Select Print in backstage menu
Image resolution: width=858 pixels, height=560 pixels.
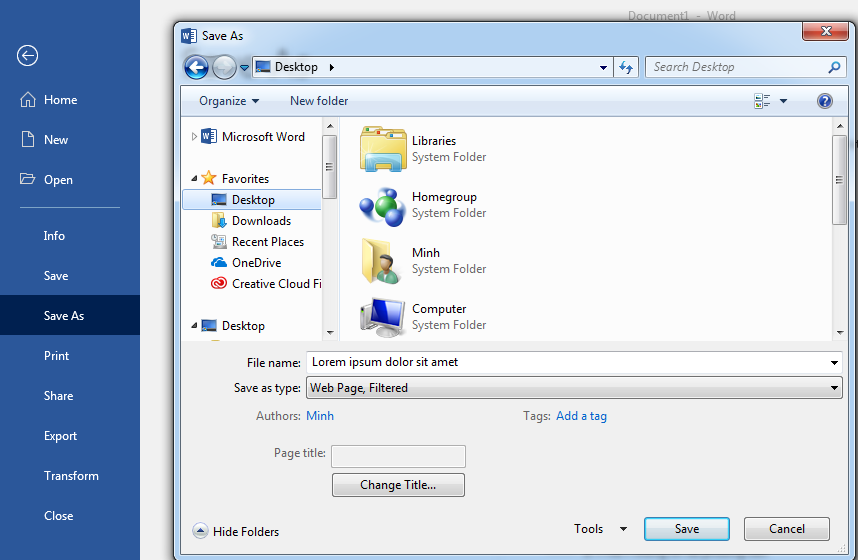click(56, 355)
